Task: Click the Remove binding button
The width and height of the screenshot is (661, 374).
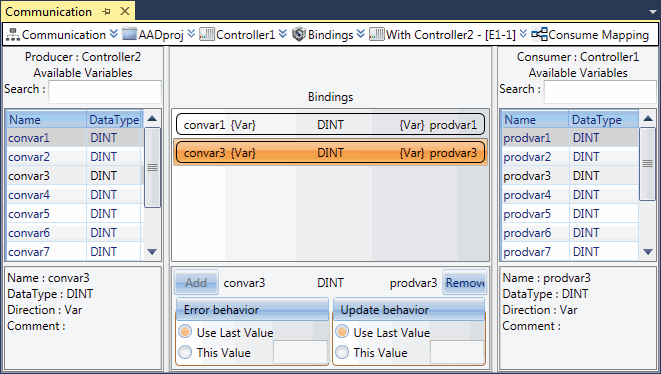Action: 465,283
